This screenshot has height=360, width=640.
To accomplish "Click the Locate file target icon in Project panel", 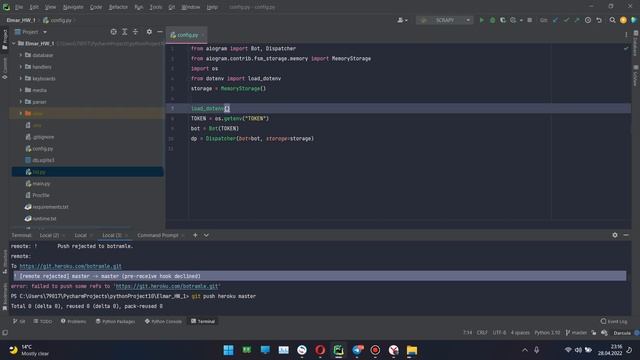I will tap(113, 32).
